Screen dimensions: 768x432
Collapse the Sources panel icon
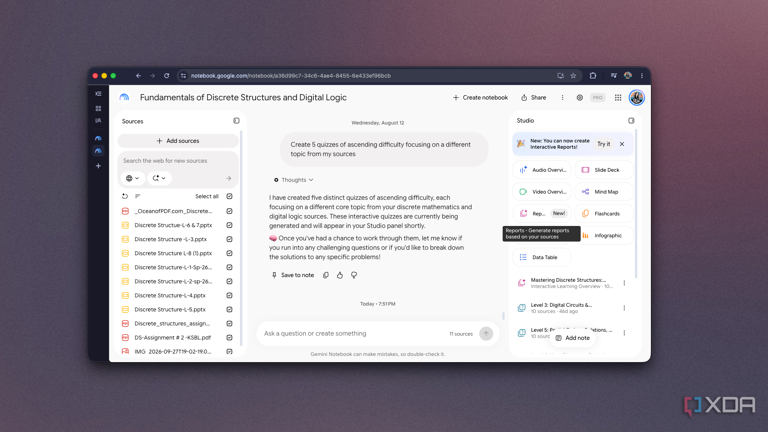(236, 120)
